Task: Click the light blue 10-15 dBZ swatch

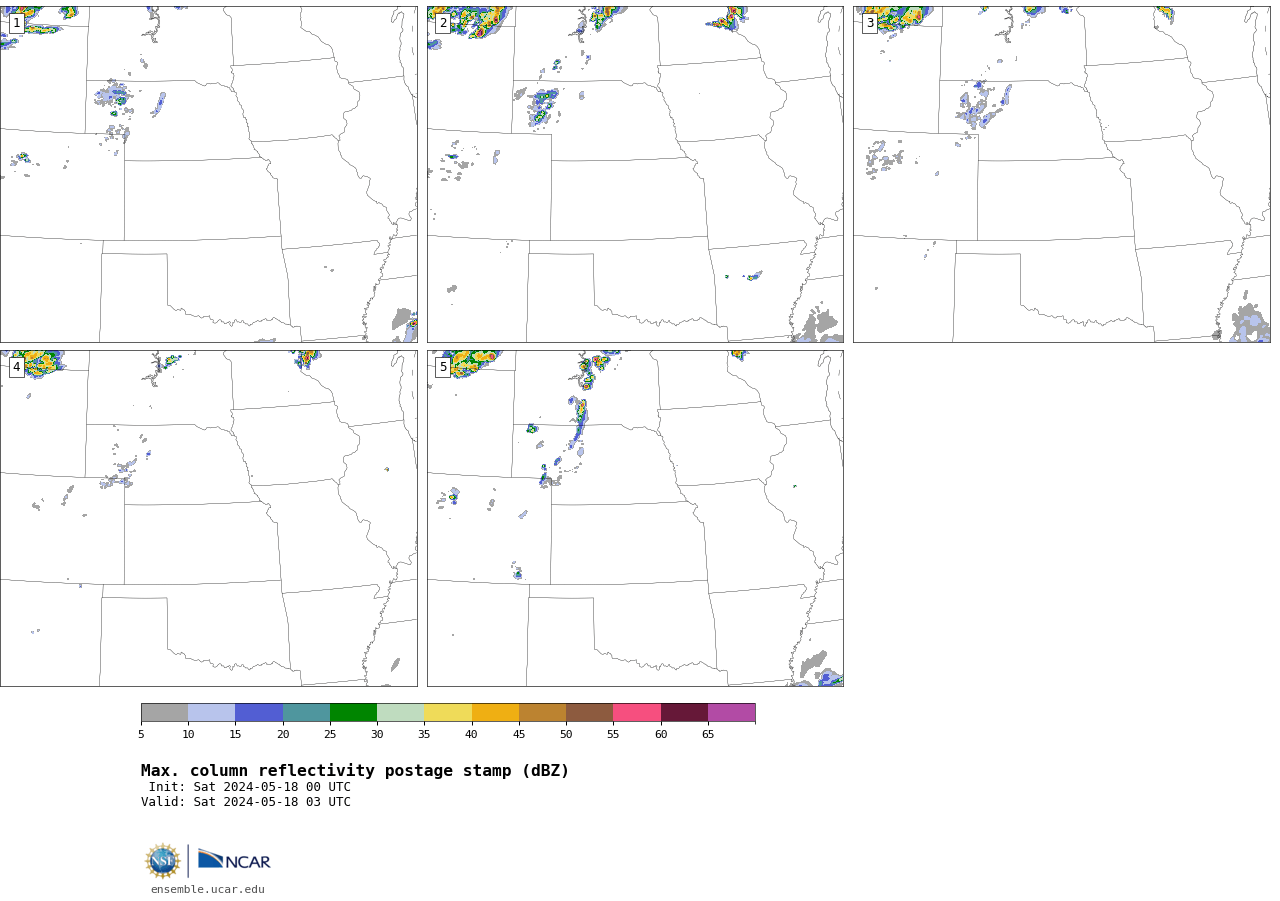Action: (x=212, y=712)
